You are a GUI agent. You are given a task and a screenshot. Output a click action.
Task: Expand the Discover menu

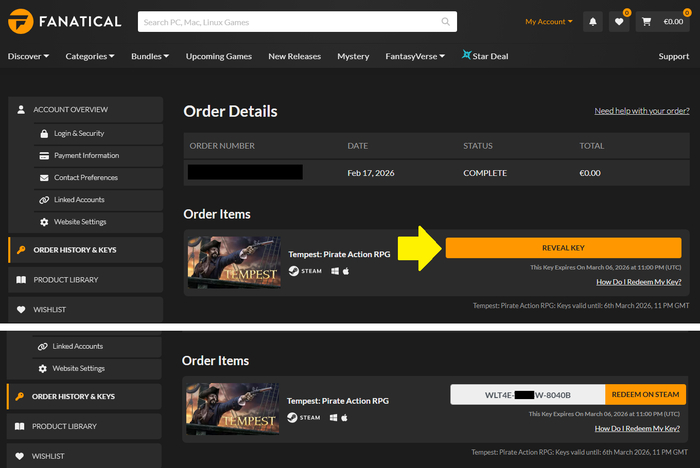pyautogui.click(x=29, y=56)
